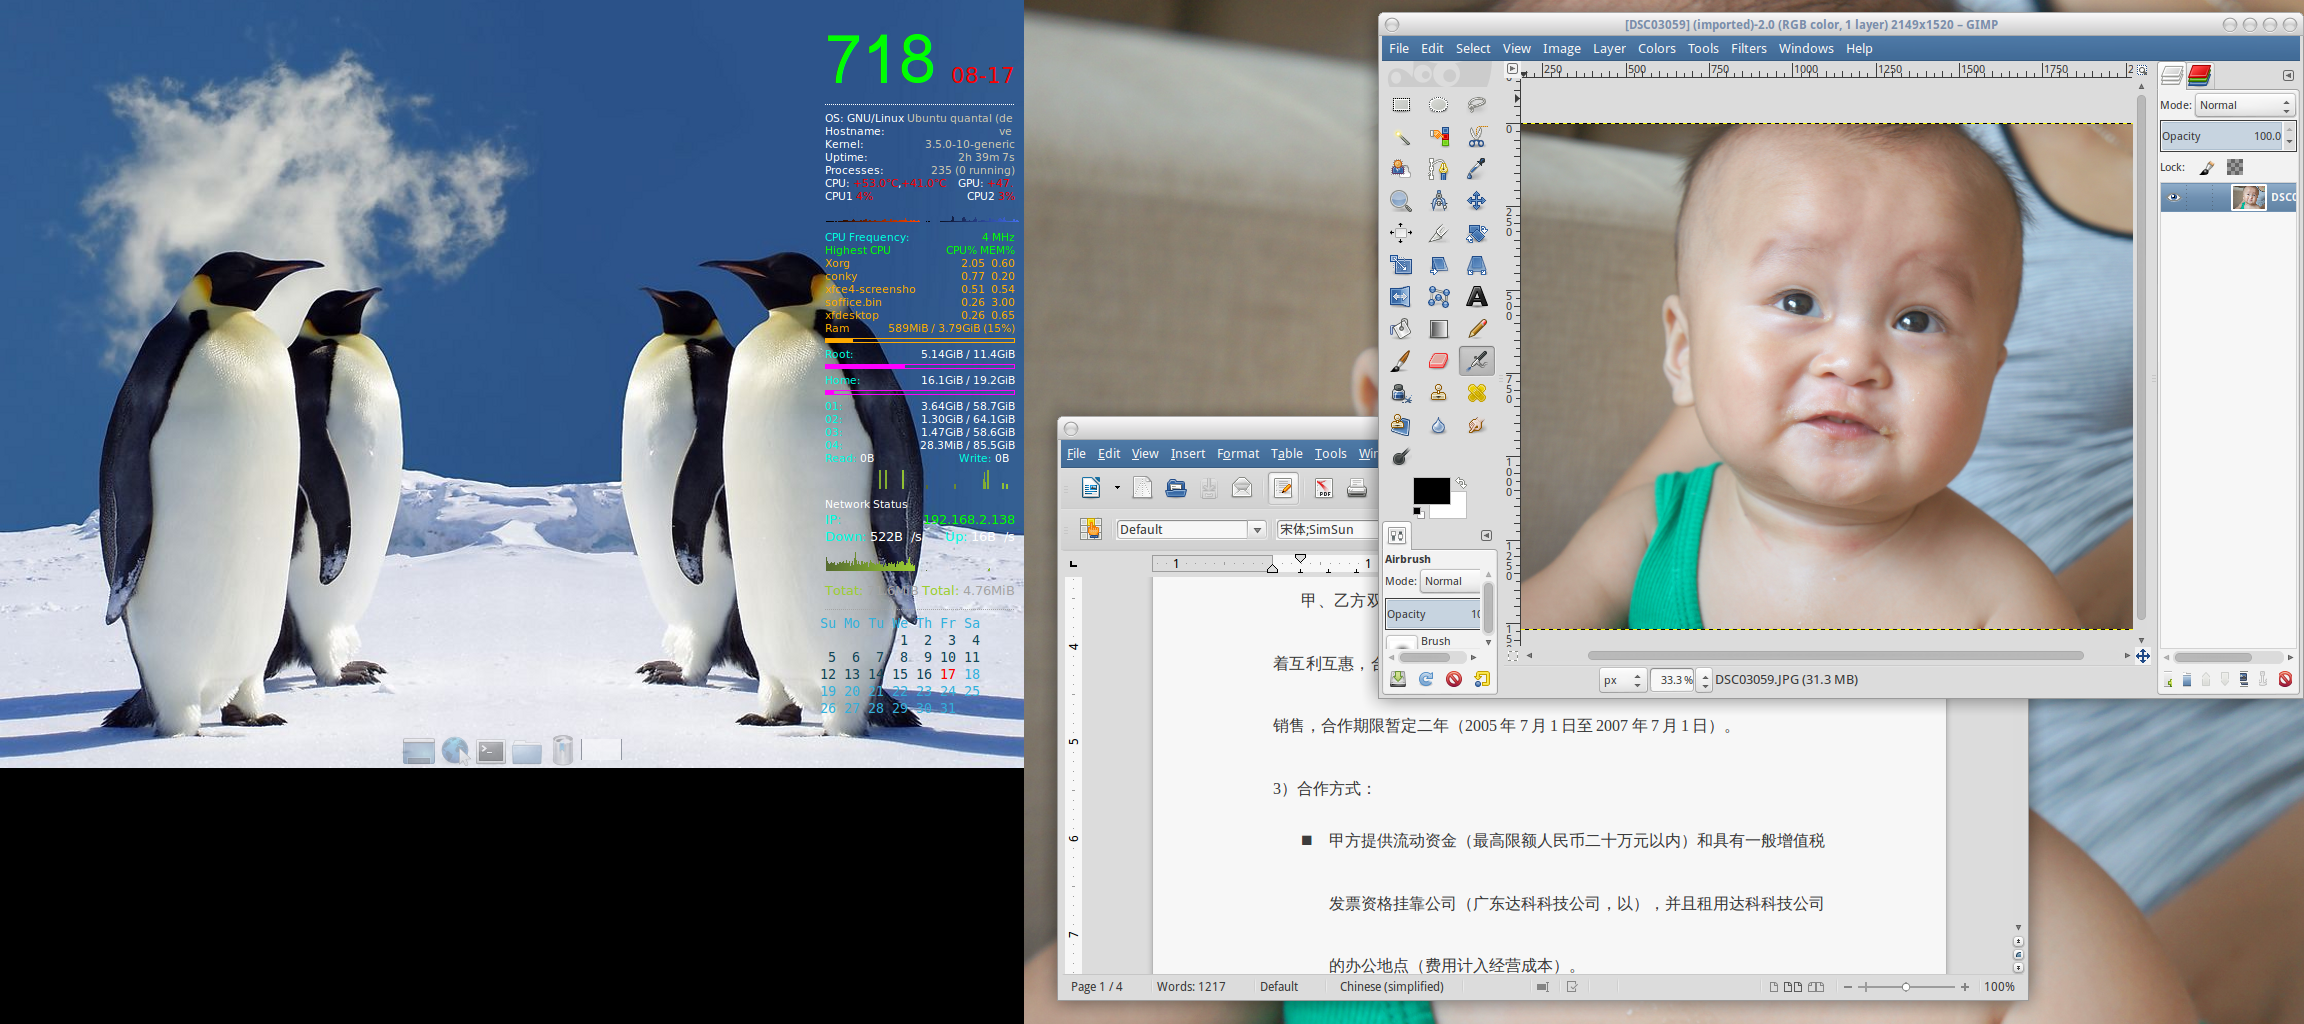Viewport: 2304px width, 1024px height.
Task: Open Tool Options configure tab menu arrow
Action: [x=1486, y=535]
